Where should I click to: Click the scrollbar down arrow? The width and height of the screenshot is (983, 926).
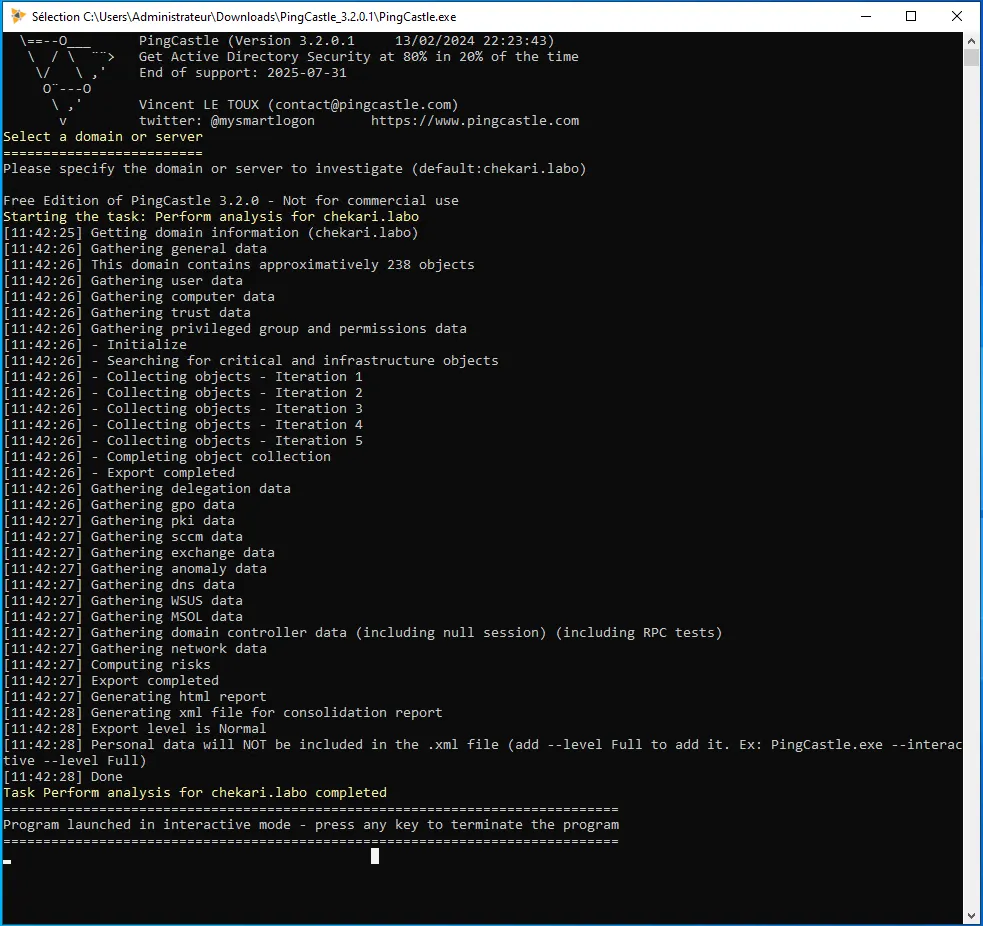pyautogui.click(x=971, y=915)
